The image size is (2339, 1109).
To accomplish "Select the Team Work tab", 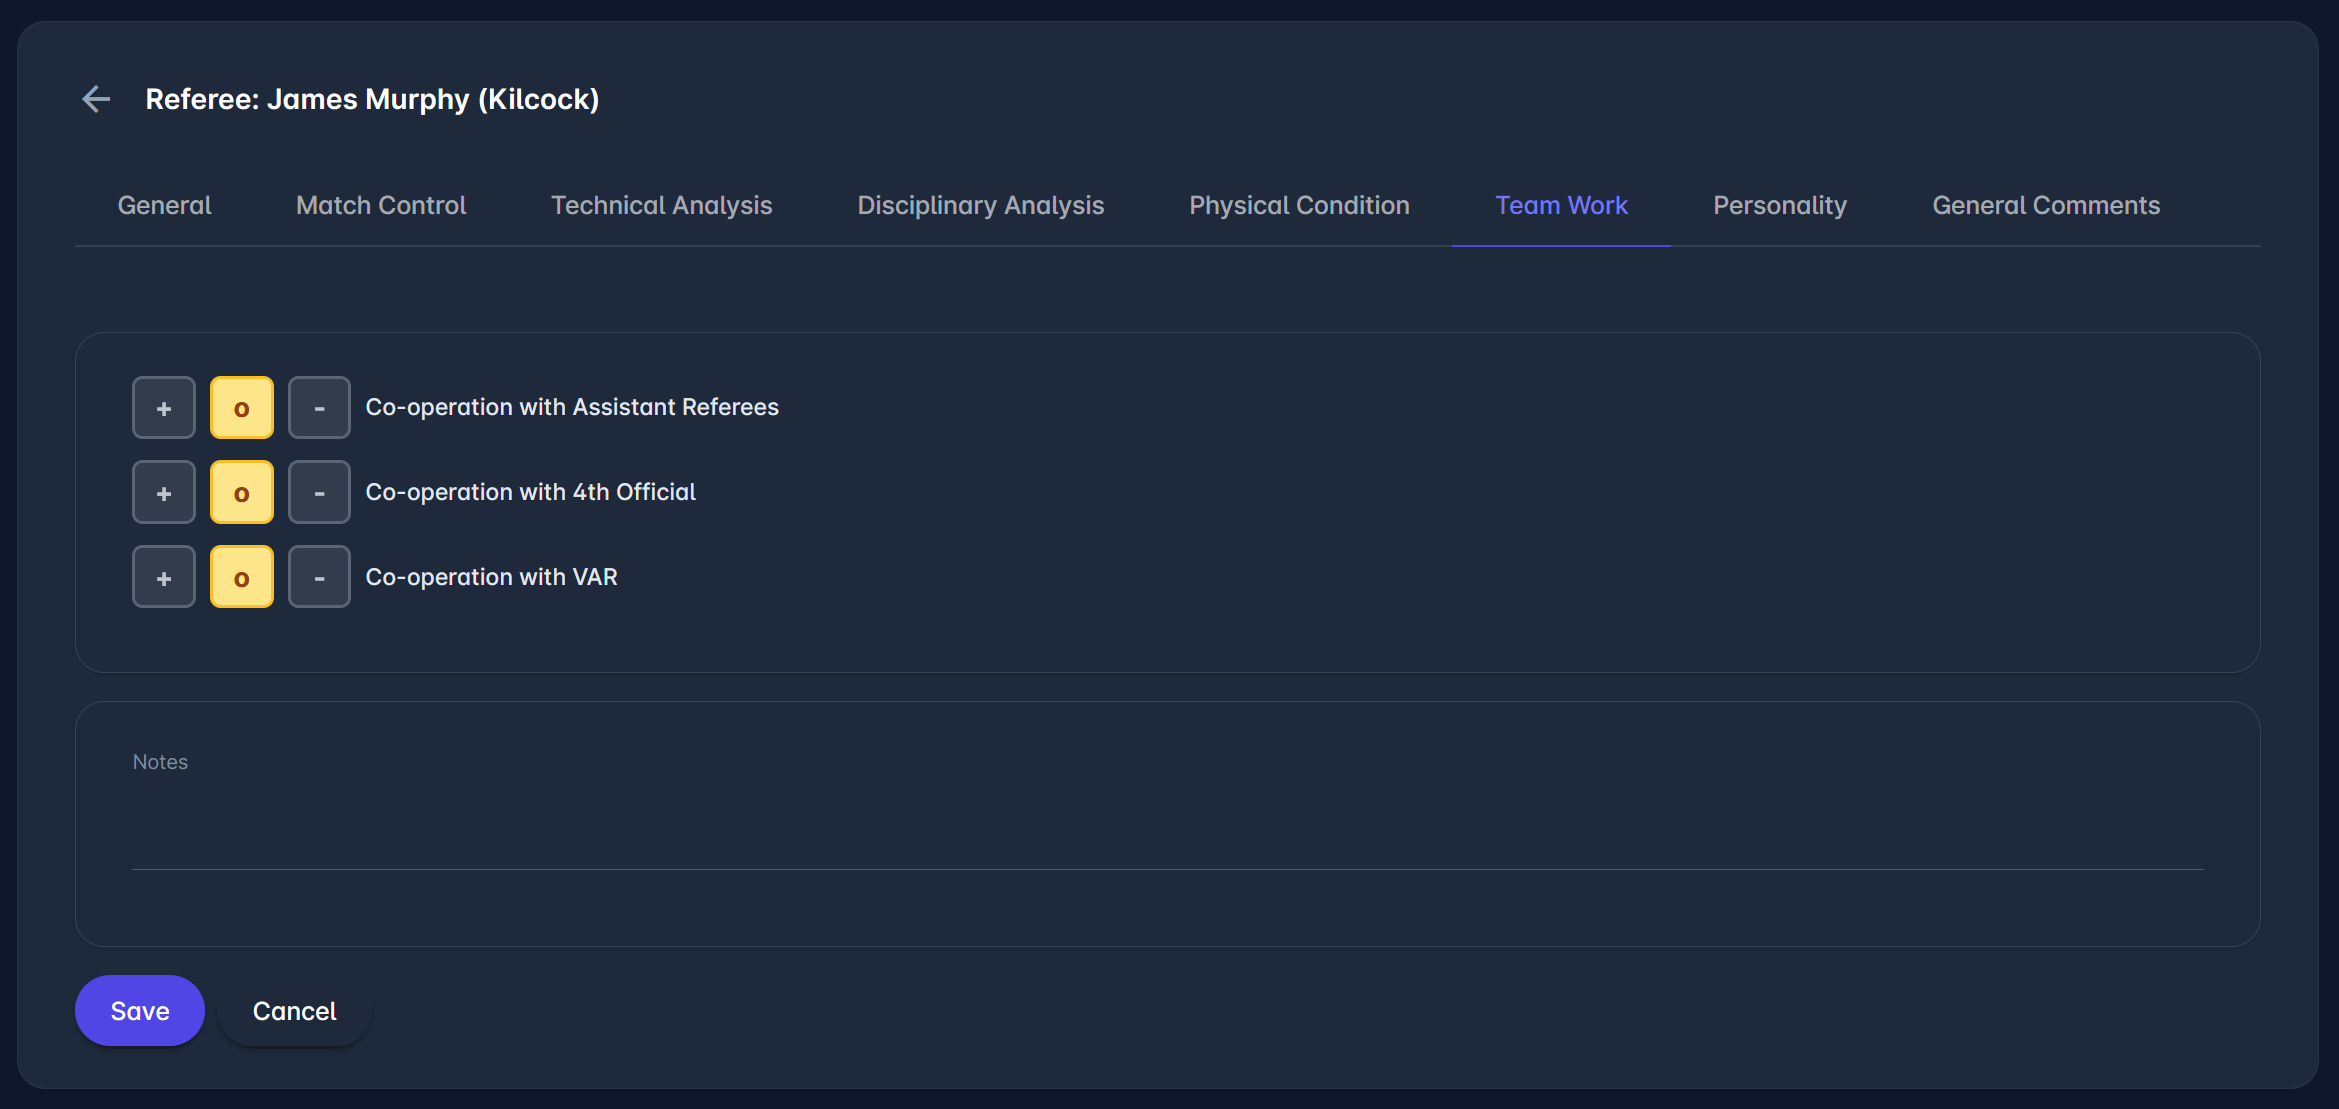I will [x=1561, y=205].
